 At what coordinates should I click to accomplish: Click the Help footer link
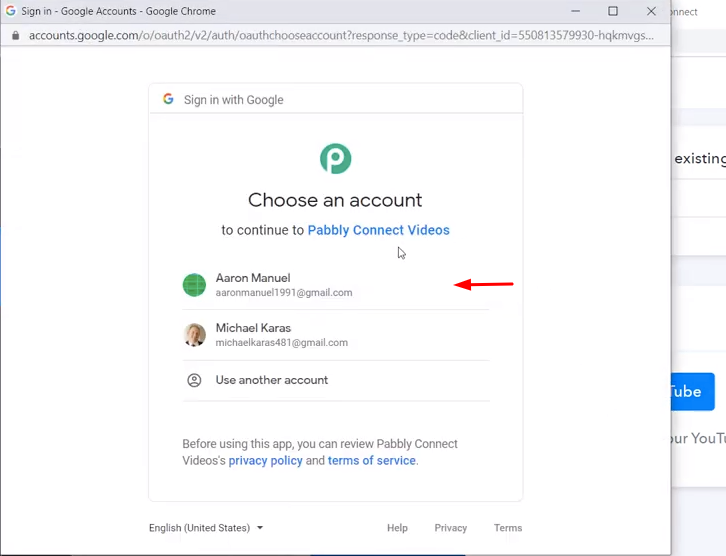[397, 528]
